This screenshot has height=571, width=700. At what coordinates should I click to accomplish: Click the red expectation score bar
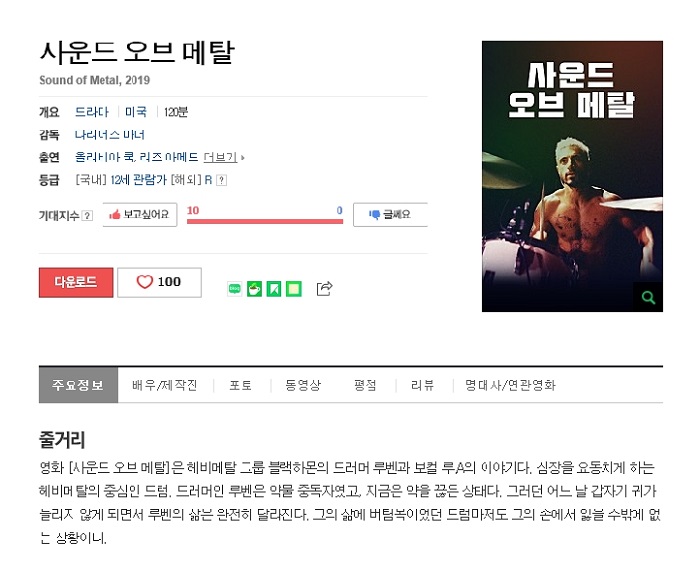265,221
